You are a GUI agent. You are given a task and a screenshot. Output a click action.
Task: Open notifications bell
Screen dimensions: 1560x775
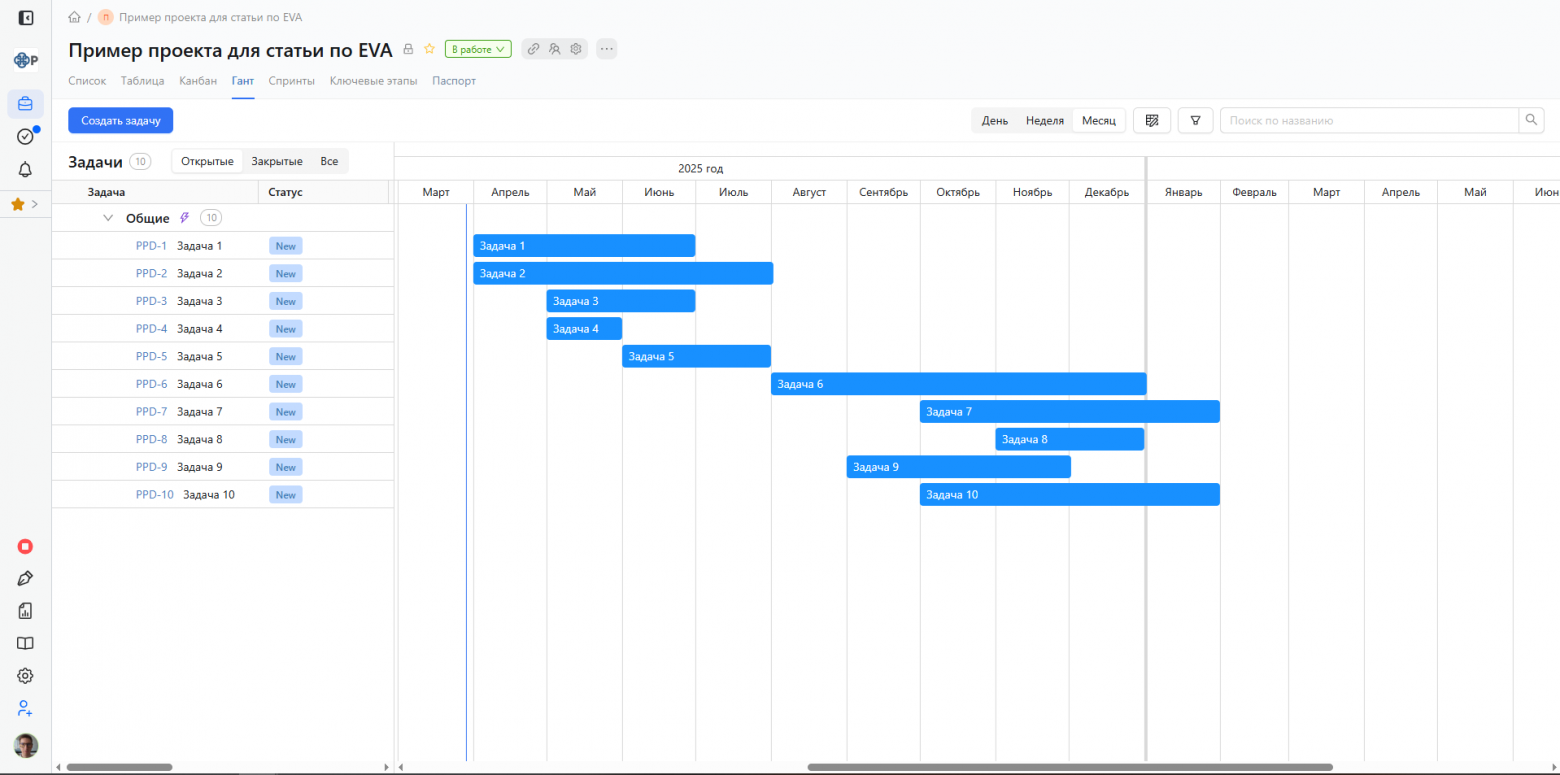[x=26, y=170]
